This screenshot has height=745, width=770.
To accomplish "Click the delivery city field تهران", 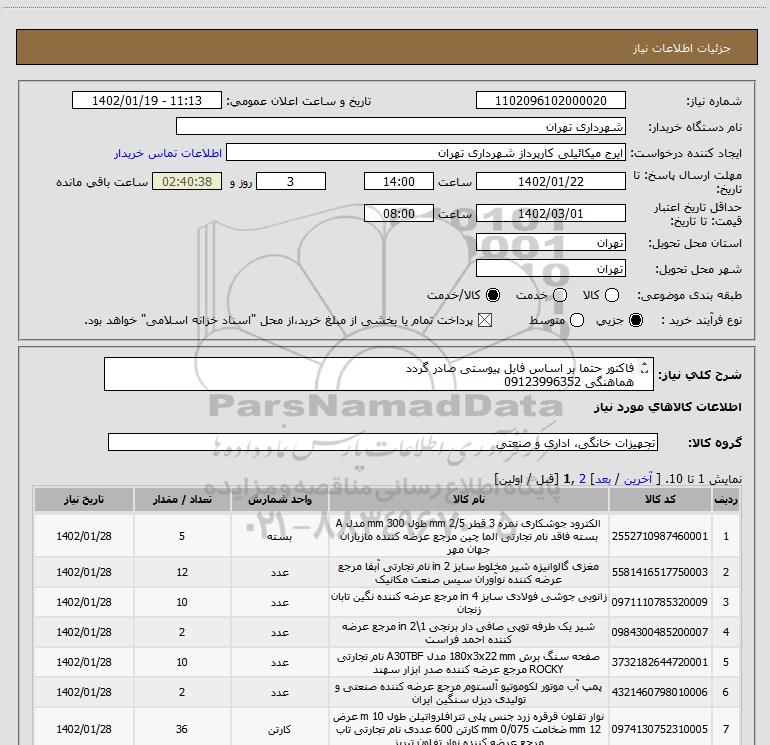I will pyautogui.click(x=550, y=268).
